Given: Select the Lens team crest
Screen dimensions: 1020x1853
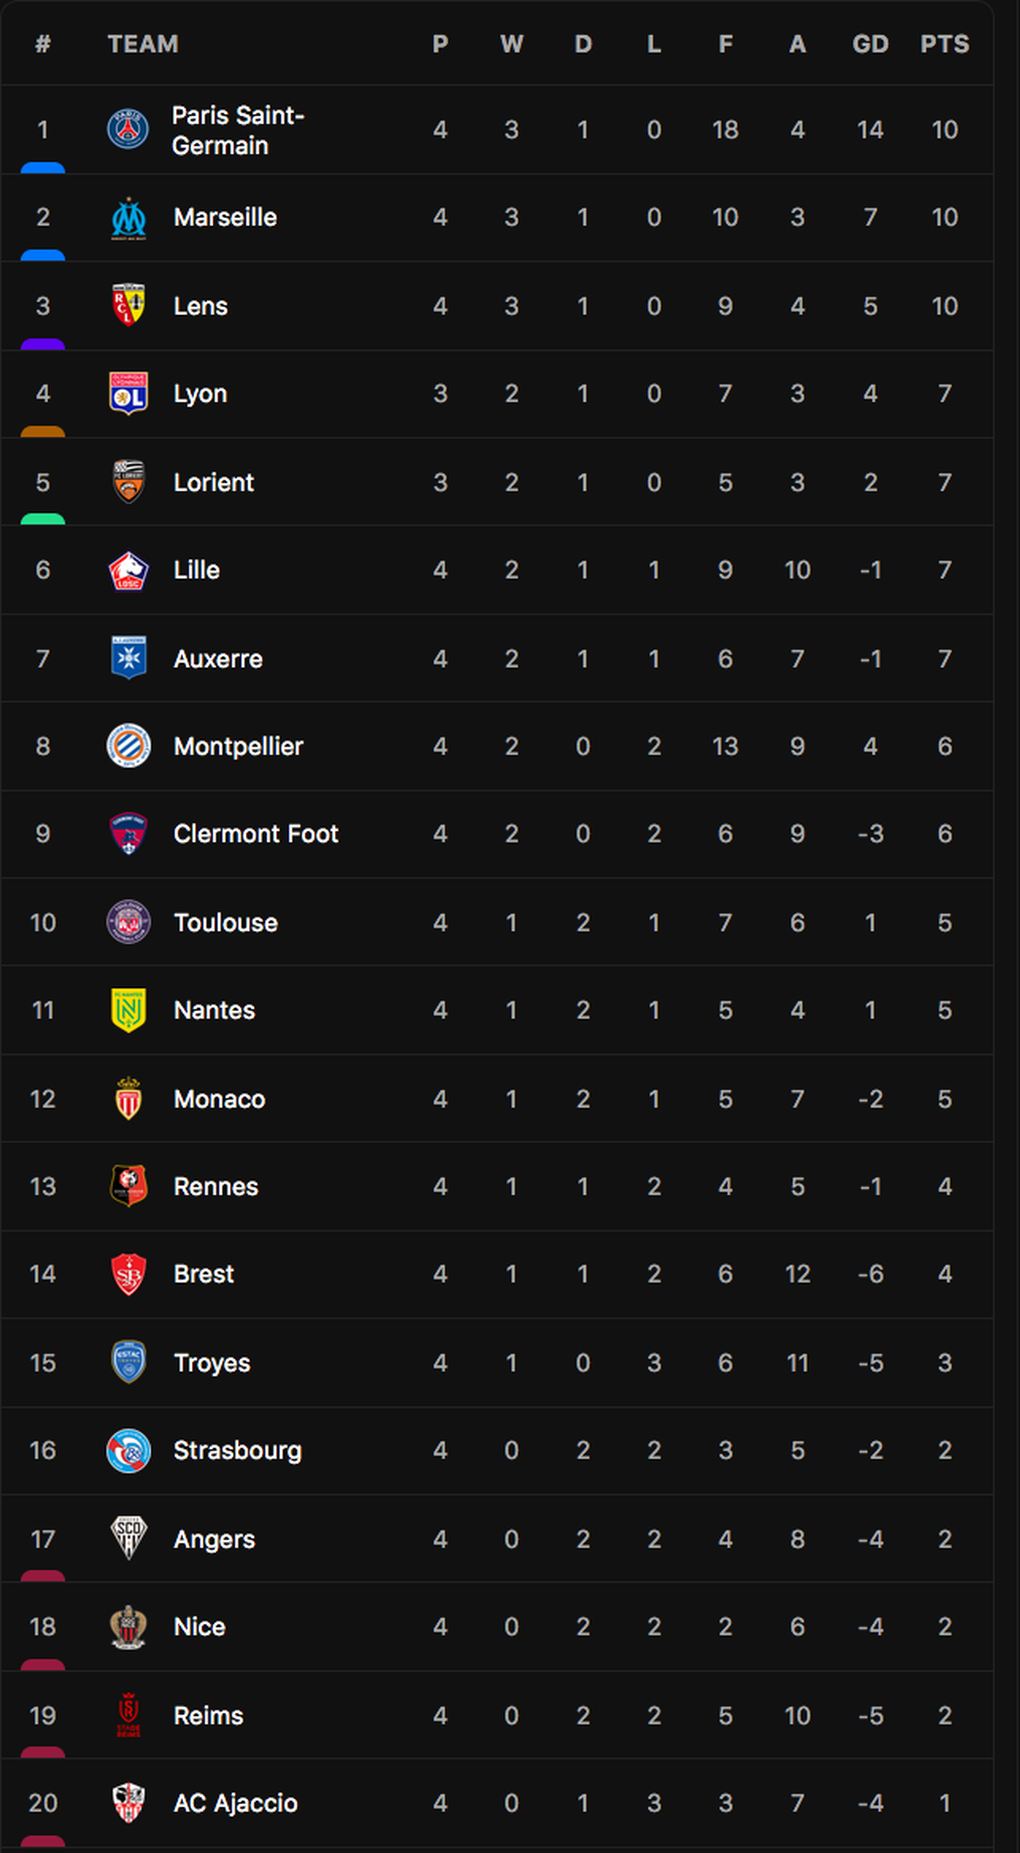Looking at the screenshot, I should coord(128,305).
